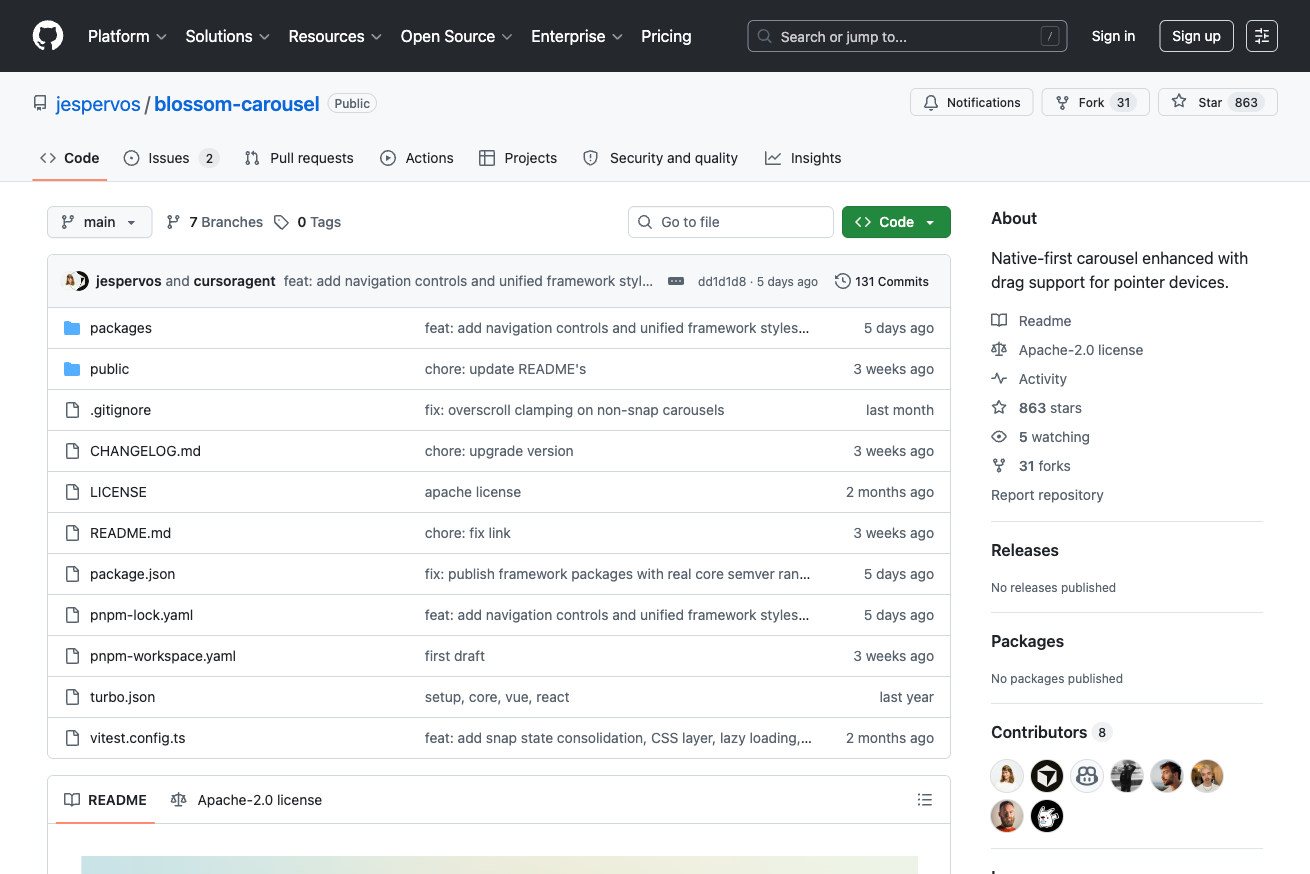This screenshot has height=874, width=1310.
Task: Switch to the Issues tab
Action: (171, 158)
